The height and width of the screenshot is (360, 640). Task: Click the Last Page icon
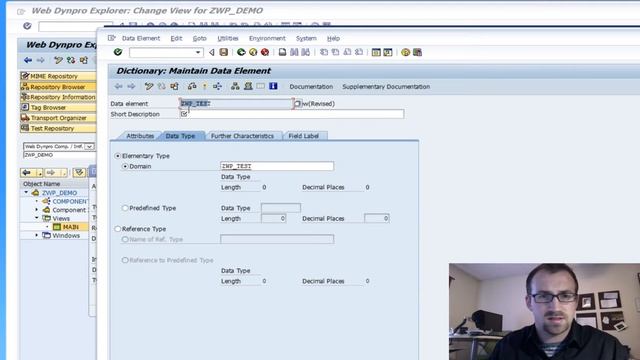tap(359, 52)
